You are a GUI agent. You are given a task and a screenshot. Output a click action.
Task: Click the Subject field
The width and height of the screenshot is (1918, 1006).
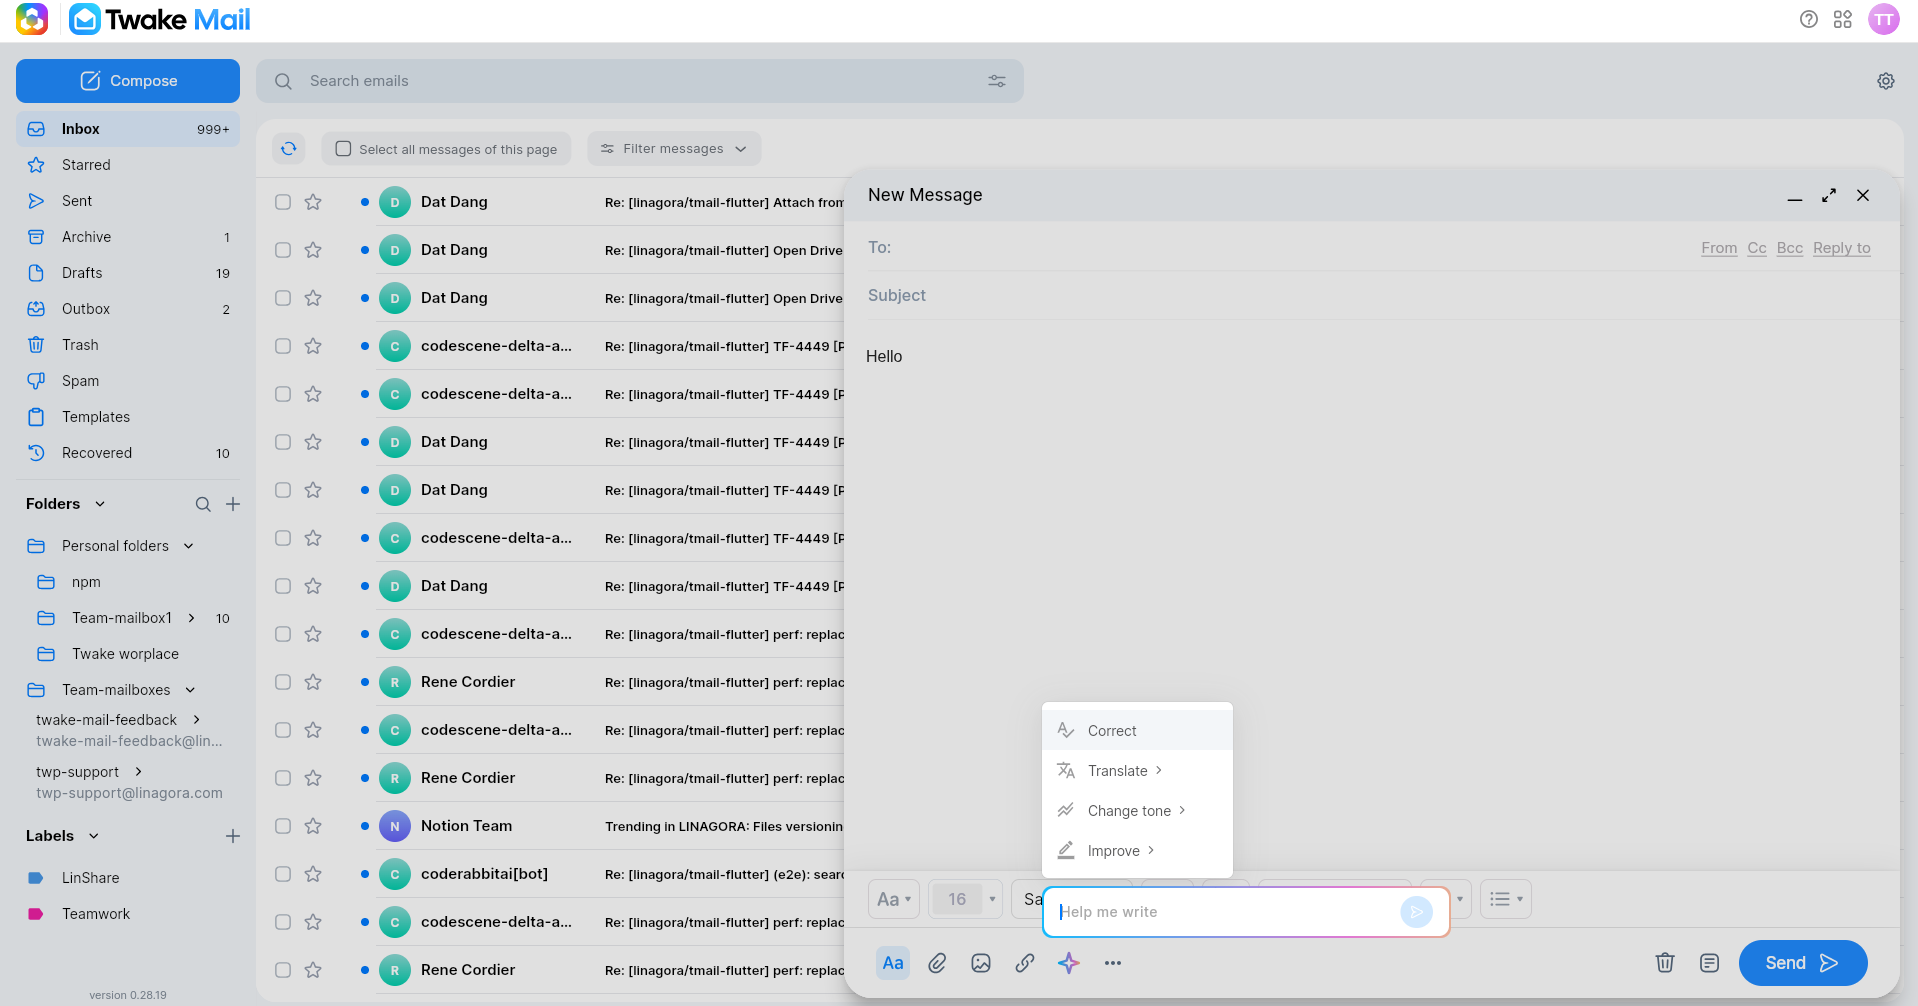[1370, 296]
